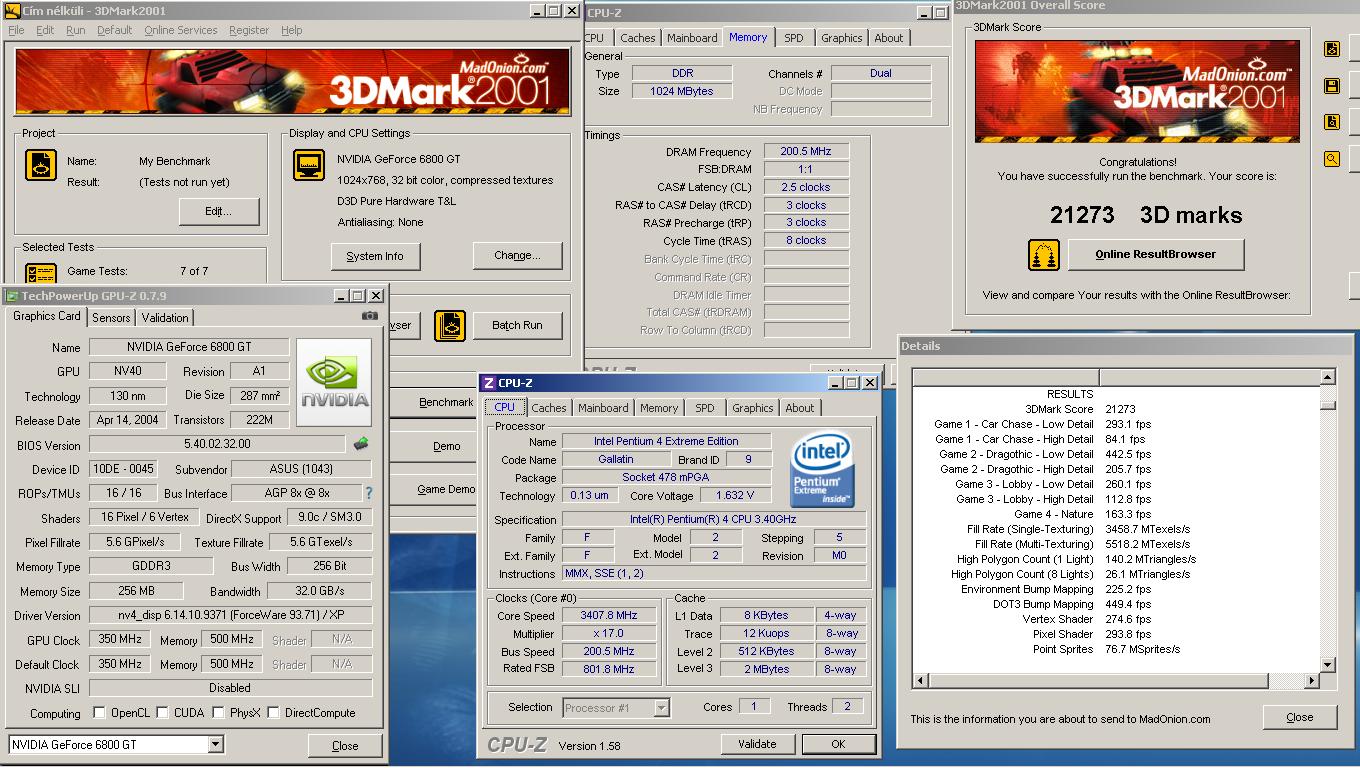This screenshot has height=768, width=1360.
Task: Click the Core Speed value 3407.8 MHz
Action: tap(609, 616)
